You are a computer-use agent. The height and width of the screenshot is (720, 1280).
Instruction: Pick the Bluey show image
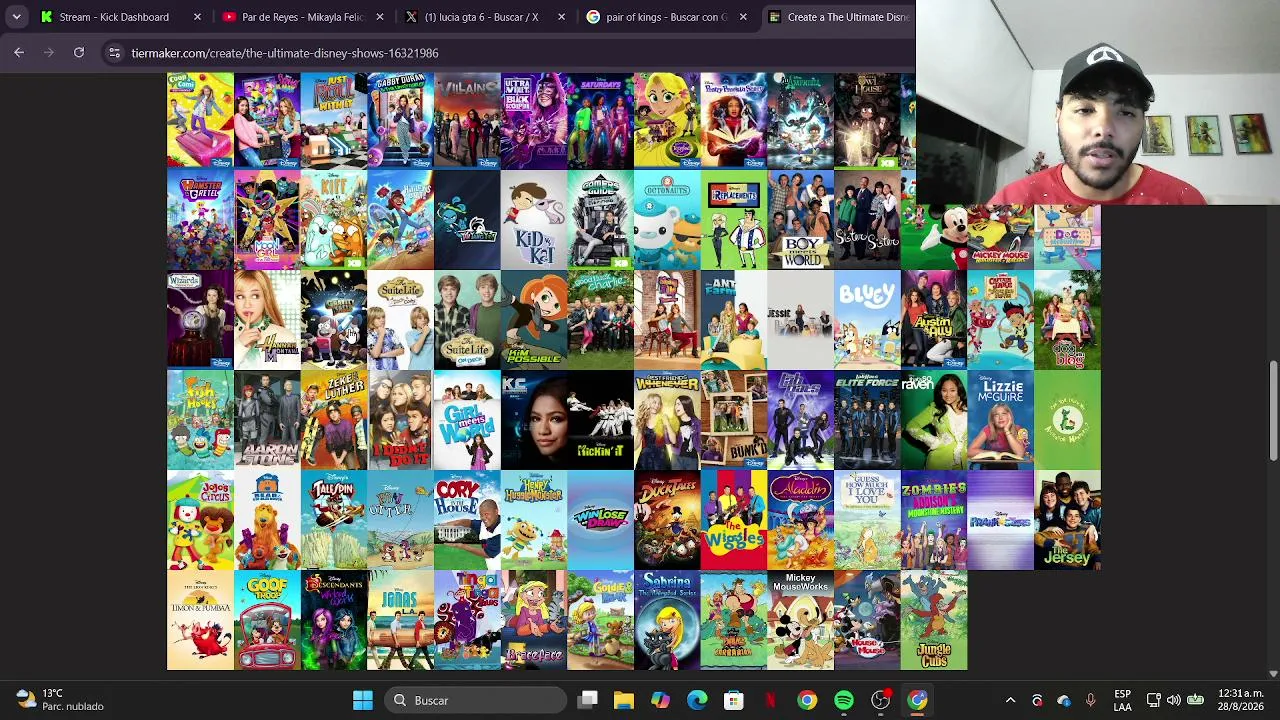pyautogui.click(x=867, y=320)
